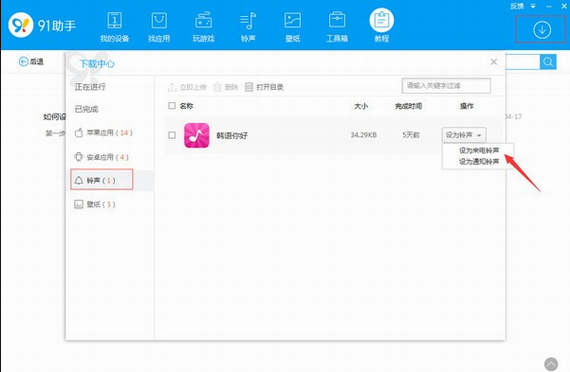Open the 壁纸 picture icon
Viewport: 570px width, 372px height.
(x=292, y=20)
